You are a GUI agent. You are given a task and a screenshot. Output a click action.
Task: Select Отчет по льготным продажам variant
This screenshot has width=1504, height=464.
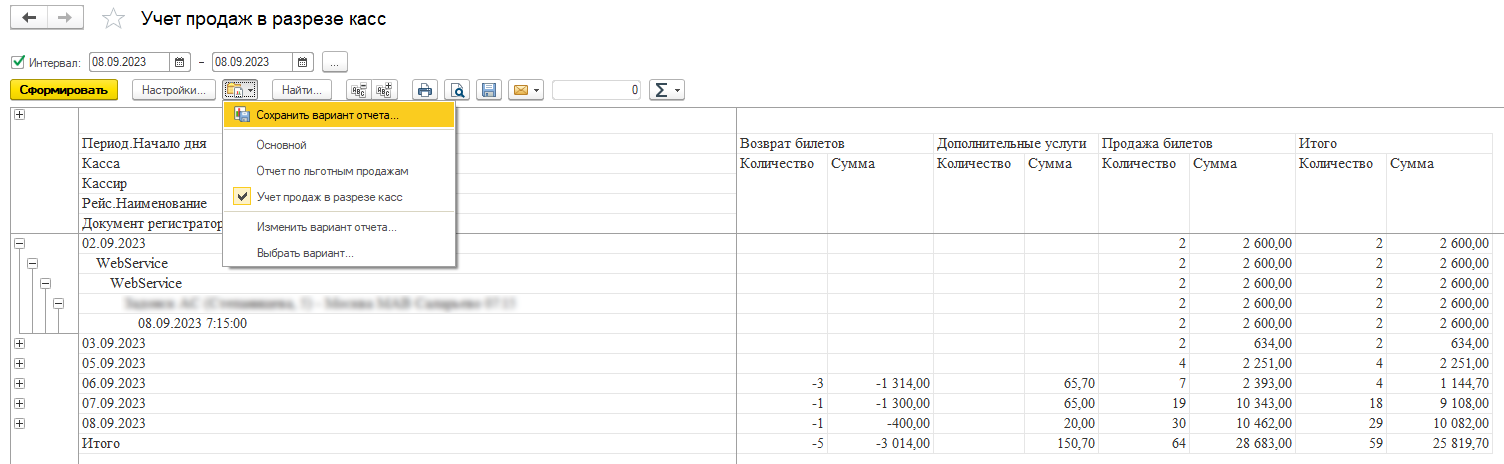(x=332, y=171)
